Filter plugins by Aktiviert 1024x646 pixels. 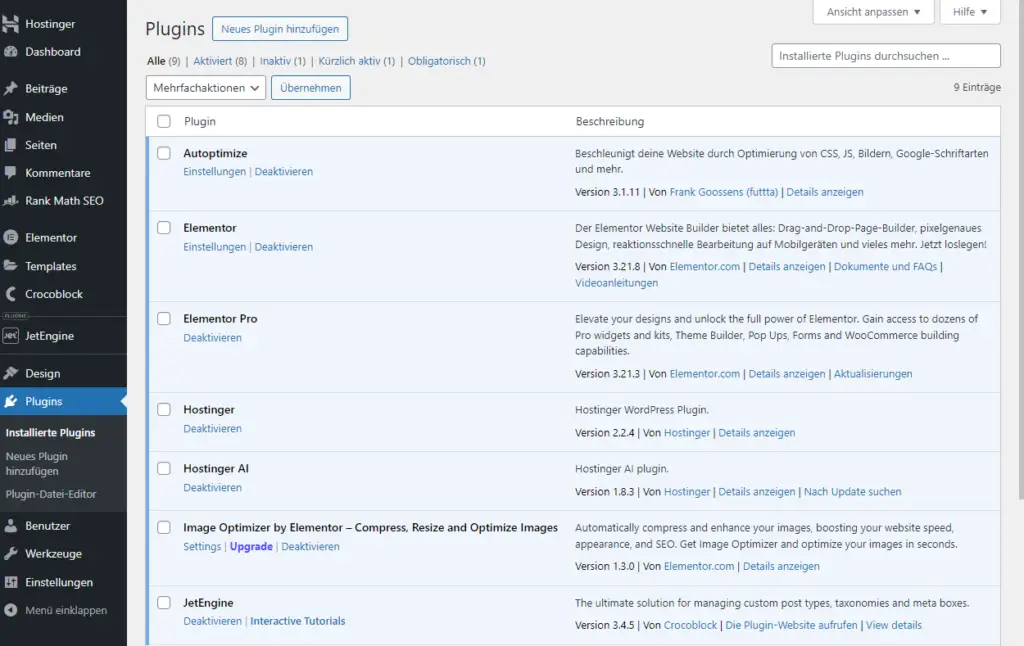220,61
